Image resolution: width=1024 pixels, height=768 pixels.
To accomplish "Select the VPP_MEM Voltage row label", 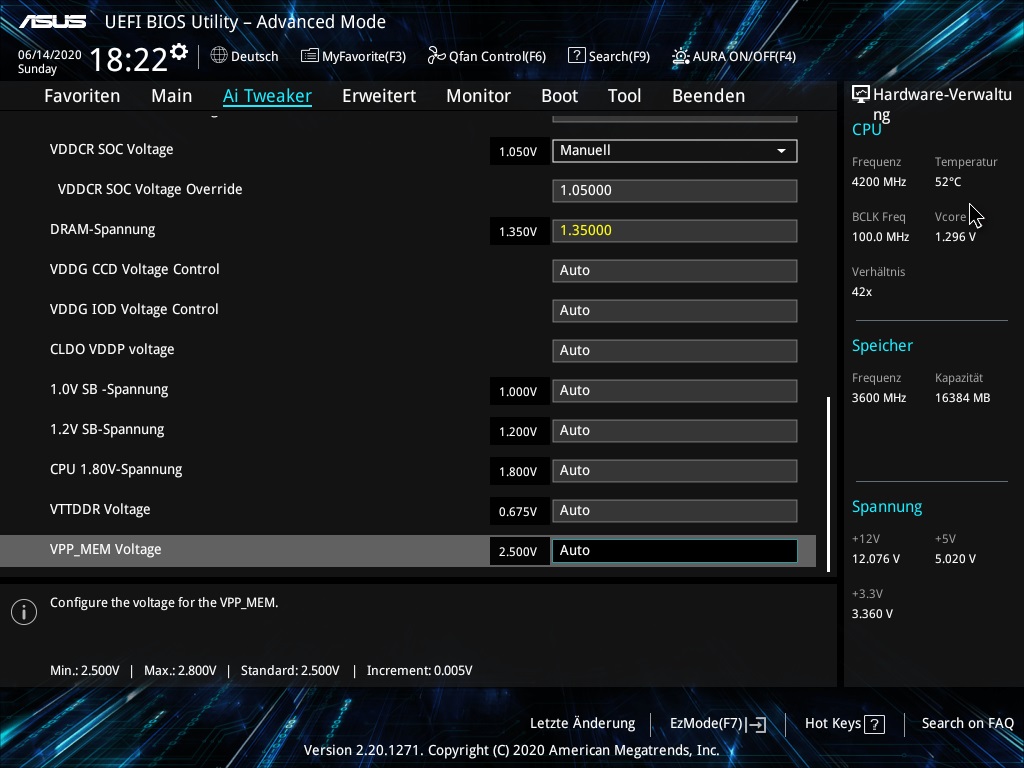I will [x=106, y=550].
